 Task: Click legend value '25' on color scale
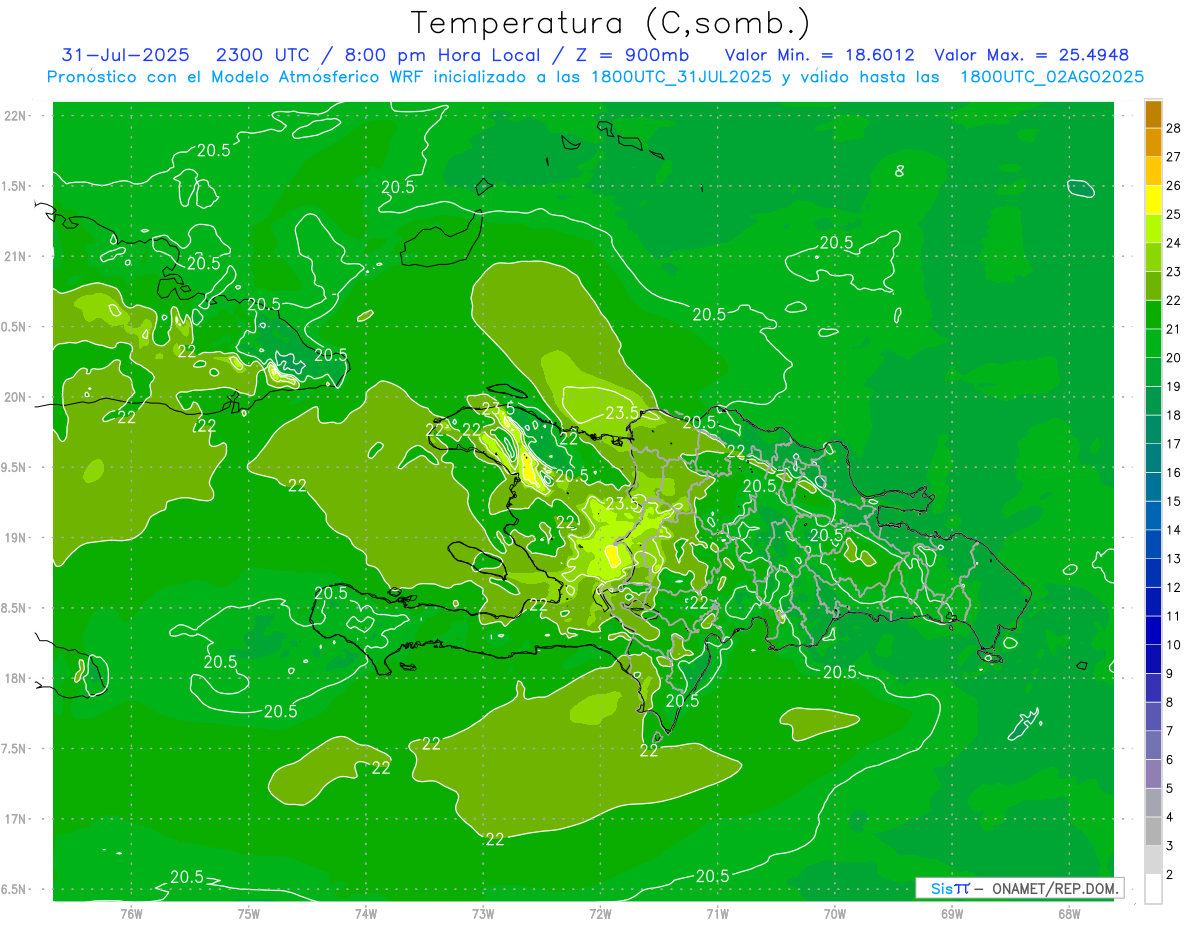click(1174, 213)
